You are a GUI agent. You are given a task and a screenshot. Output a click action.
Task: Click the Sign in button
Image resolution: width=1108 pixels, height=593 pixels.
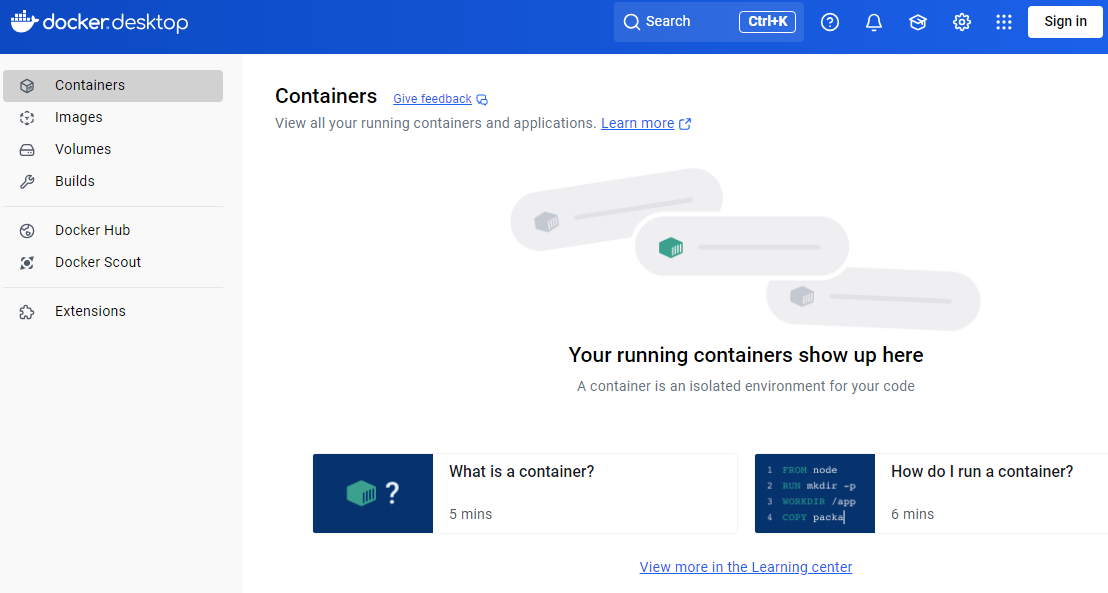(1065, 21)
